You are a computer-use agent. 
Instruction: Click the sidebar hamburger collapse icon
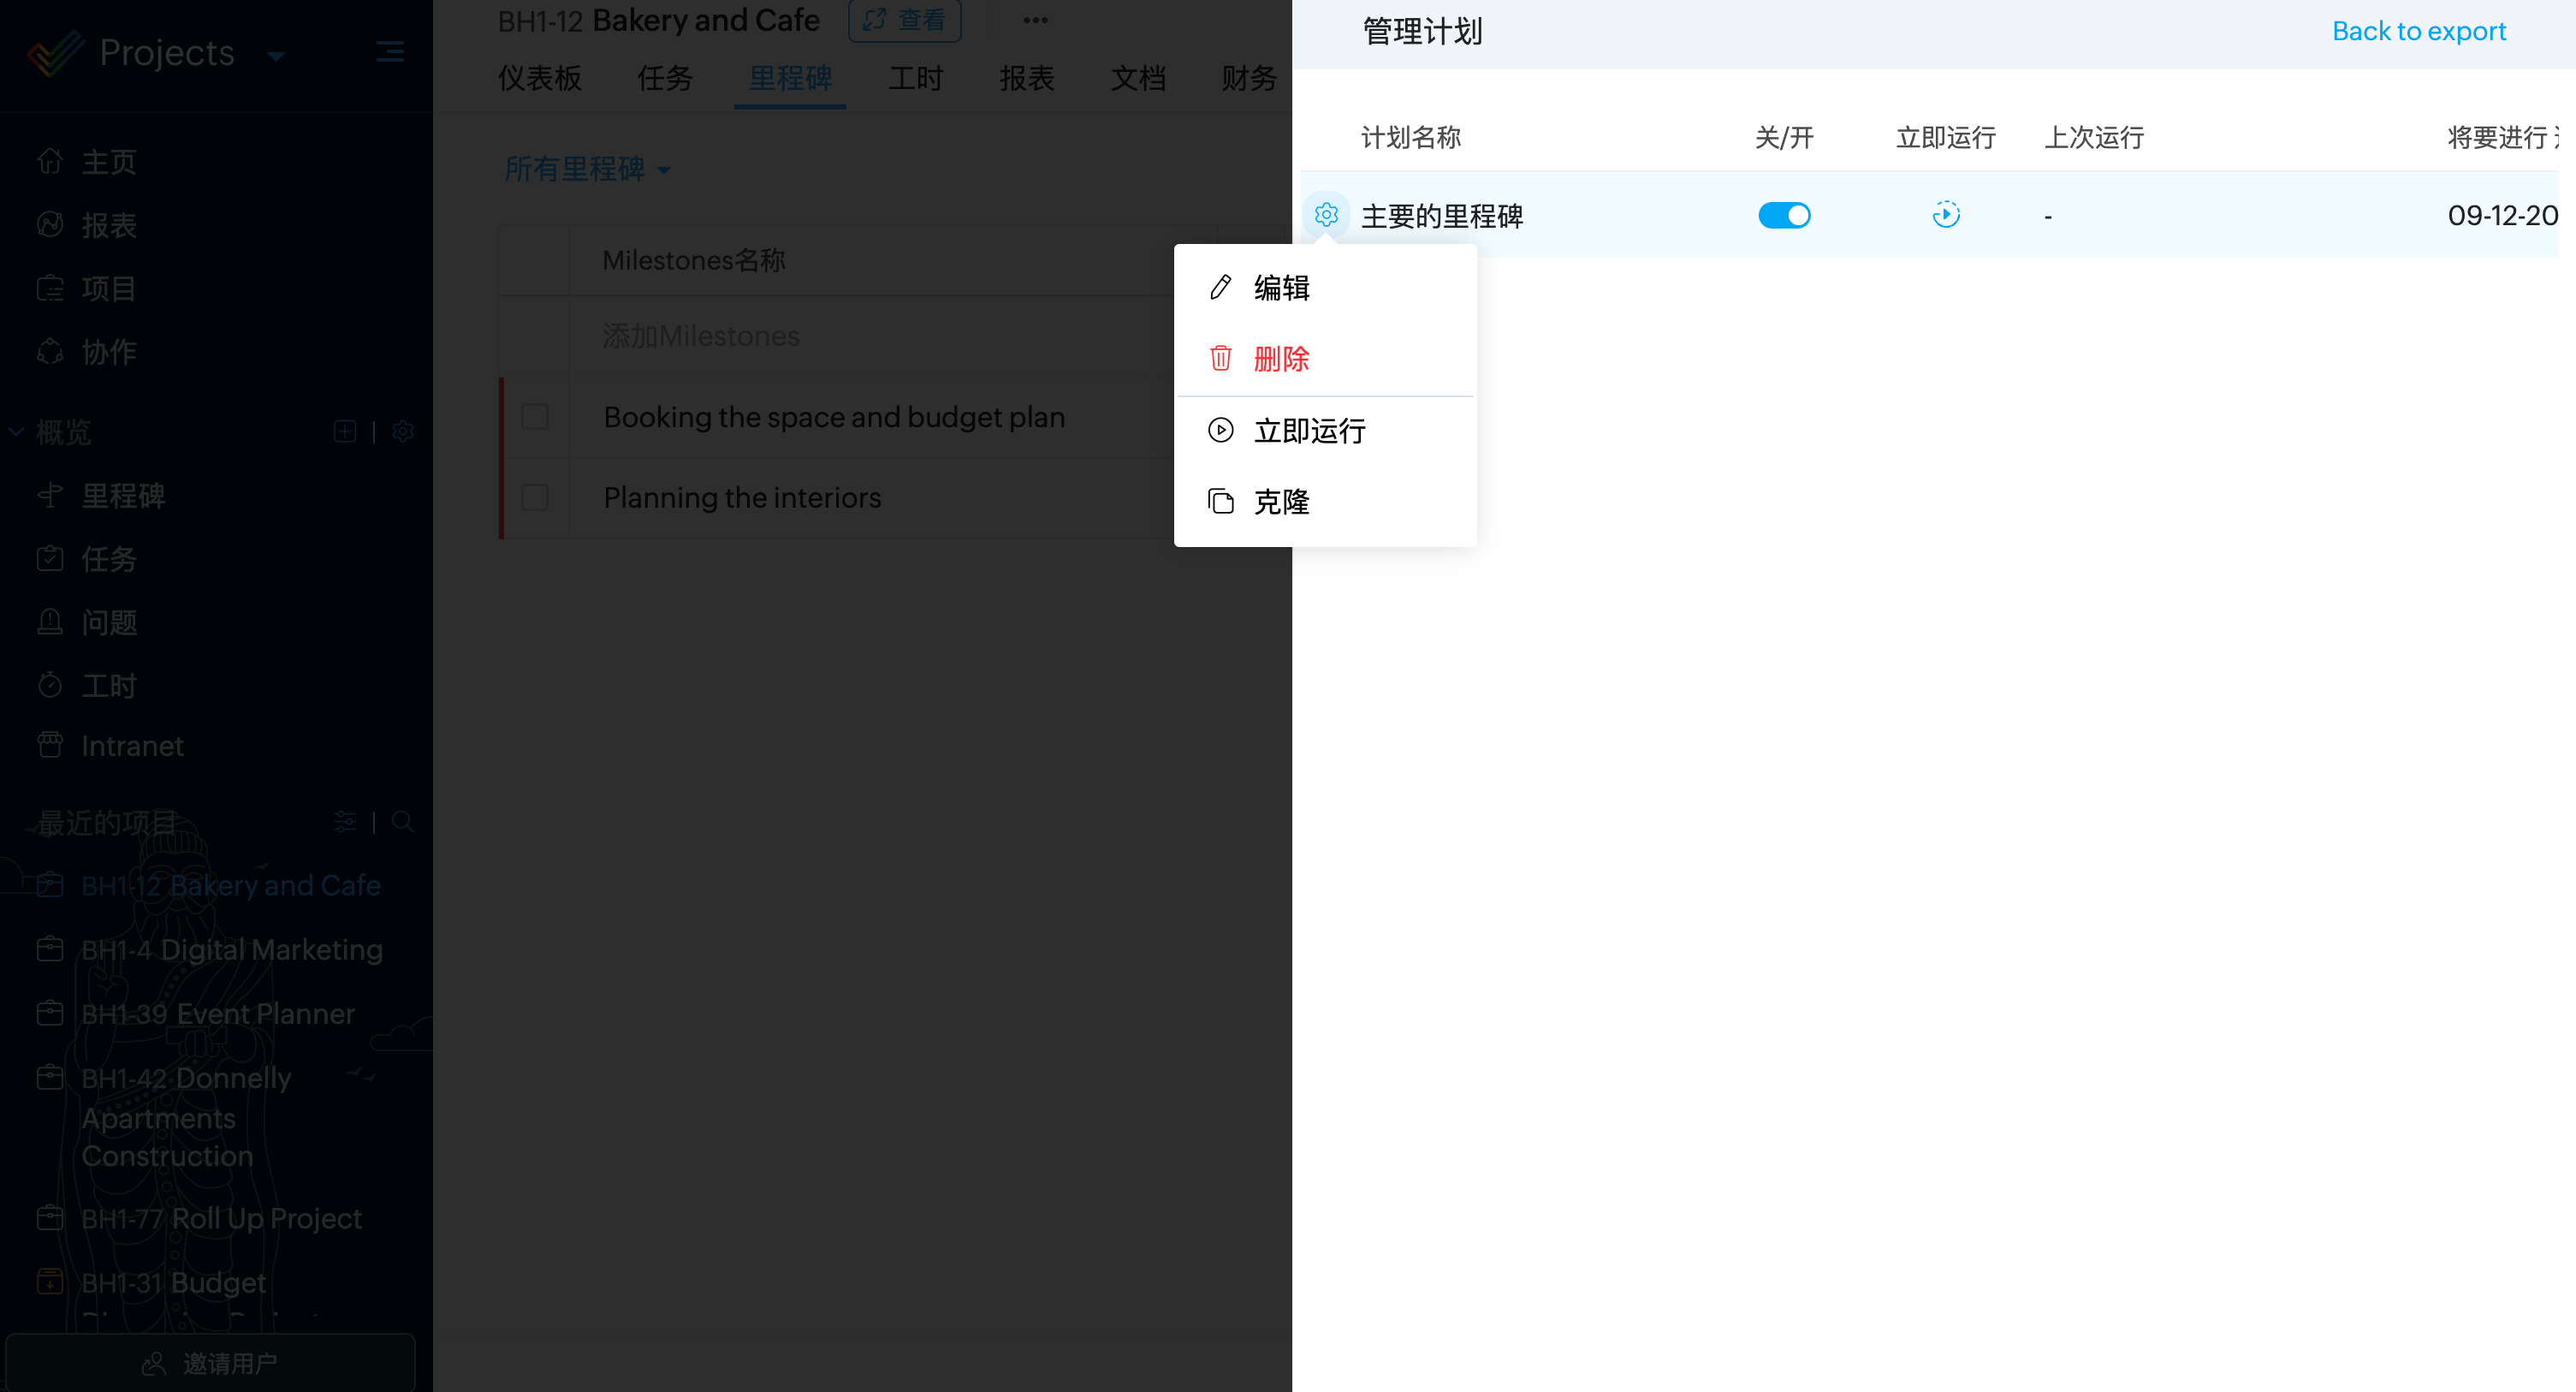point(390,52)
